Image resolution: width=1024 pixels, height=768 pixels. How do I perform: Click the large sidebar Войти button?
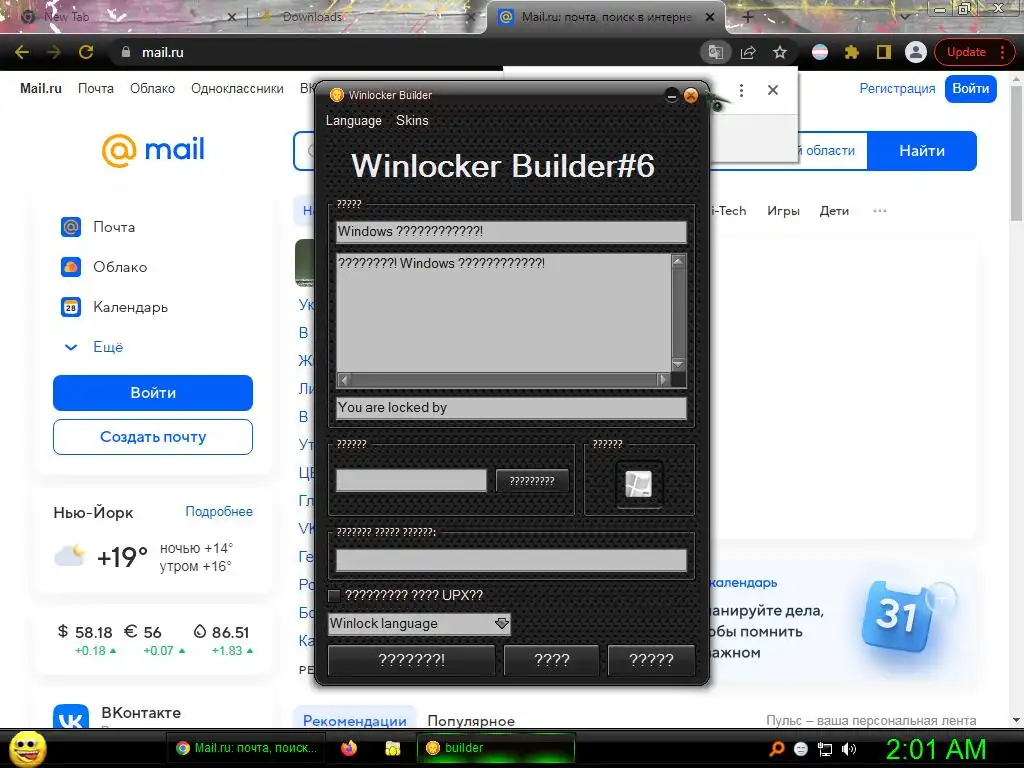click(x=153, y=392)
